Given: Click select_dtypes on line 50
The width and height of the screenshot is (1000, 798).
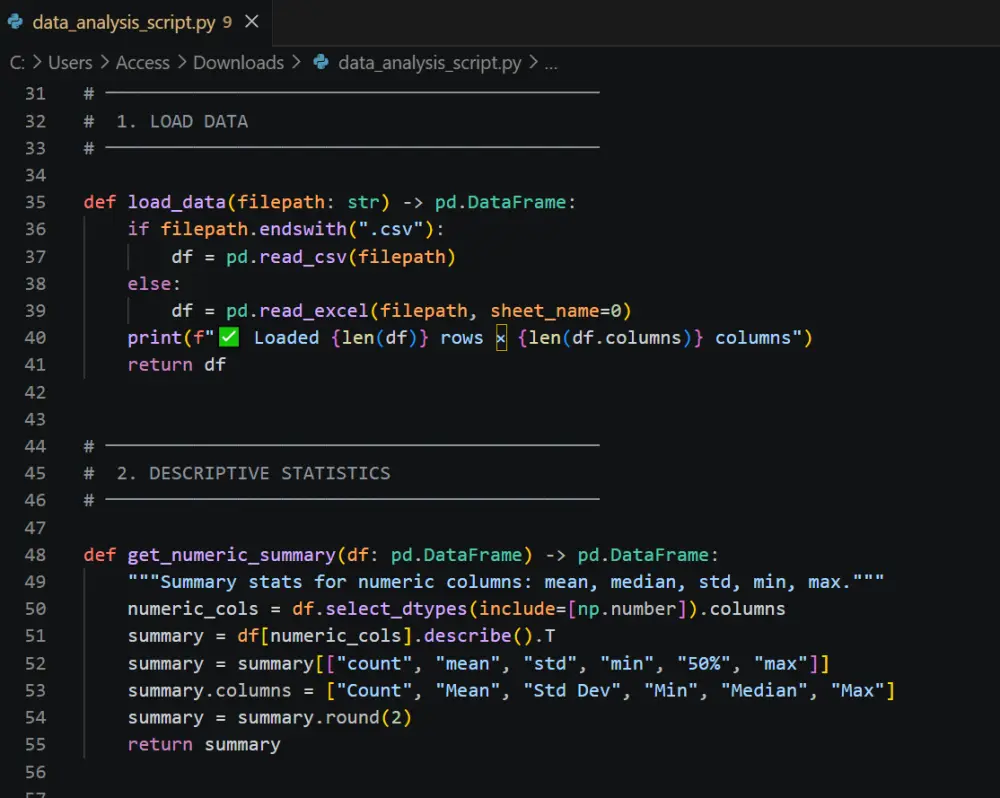Looking at the screenshot, I should 396,609.
